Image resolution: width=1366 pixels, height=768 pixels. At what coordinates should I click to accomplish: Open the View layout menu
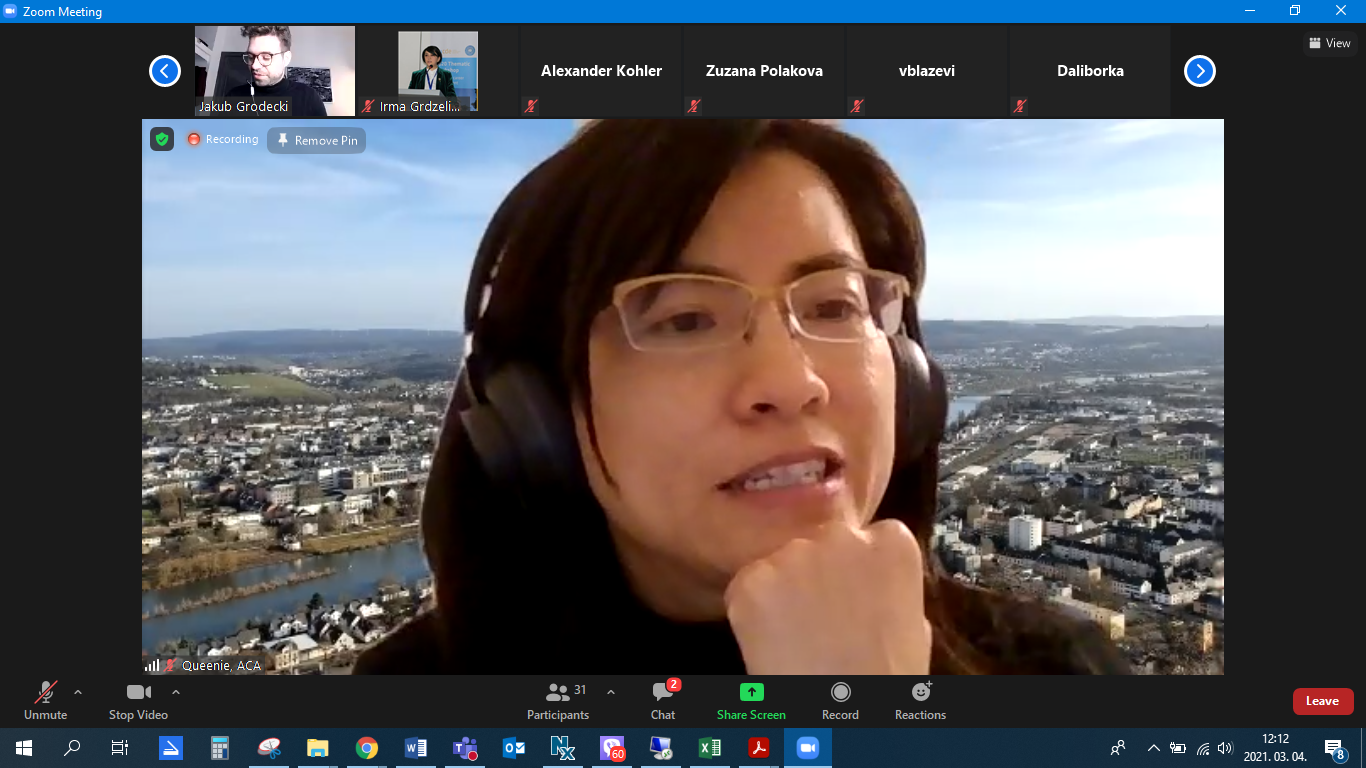coord(1330,43)
